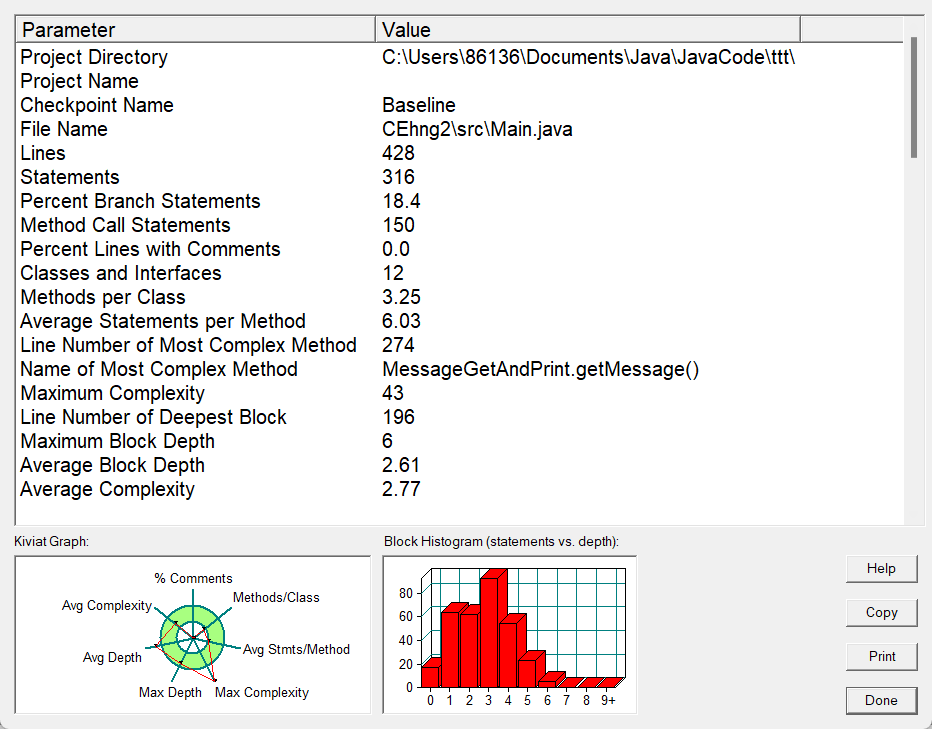The image size is (932, 729).
Task: Select the Kiviat Graph chart
Action: pyautogui.click(x=193, y=635)
